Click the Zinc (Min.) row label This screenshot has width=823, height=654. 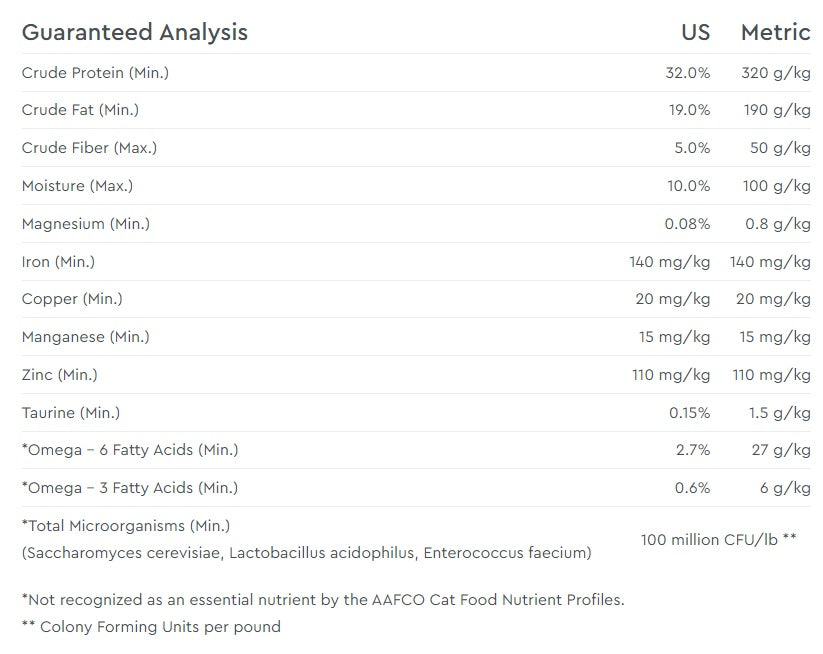coord(59,375)
